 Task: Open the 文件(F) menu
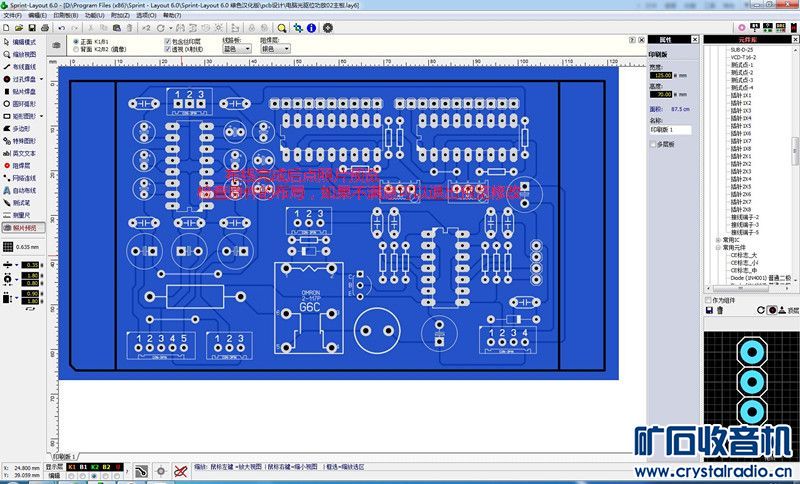pos(11,16)
